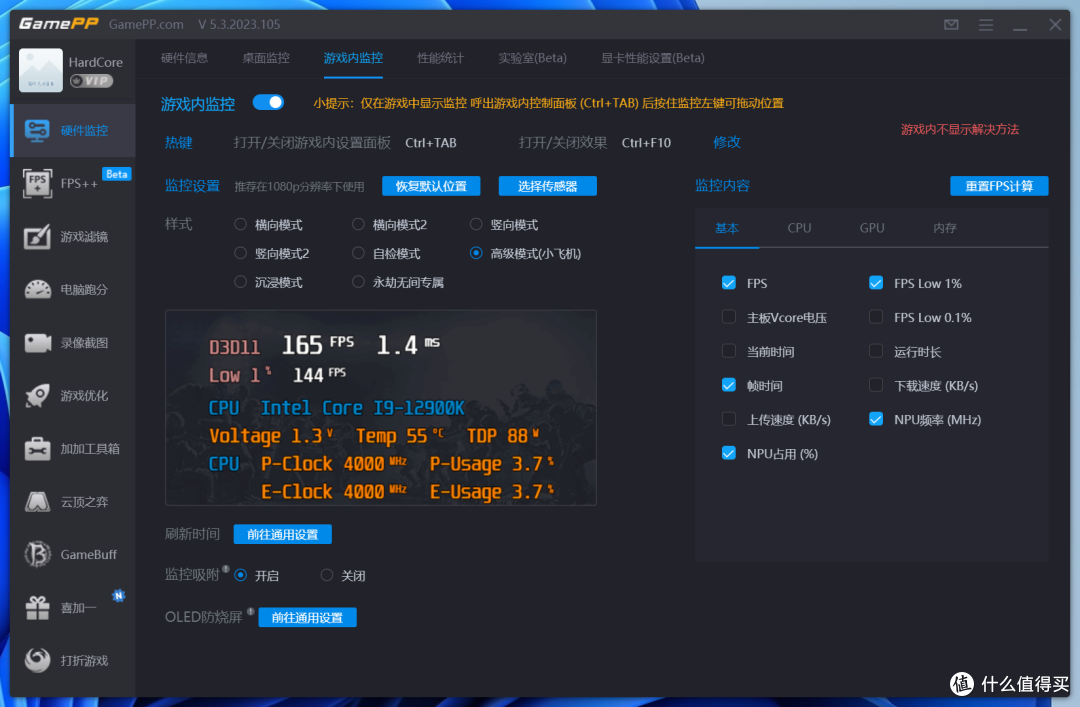Click the mail icon in title bar
Viewport: 1080px width, 707px height.
pyautogui.click(x=951, y=25)
